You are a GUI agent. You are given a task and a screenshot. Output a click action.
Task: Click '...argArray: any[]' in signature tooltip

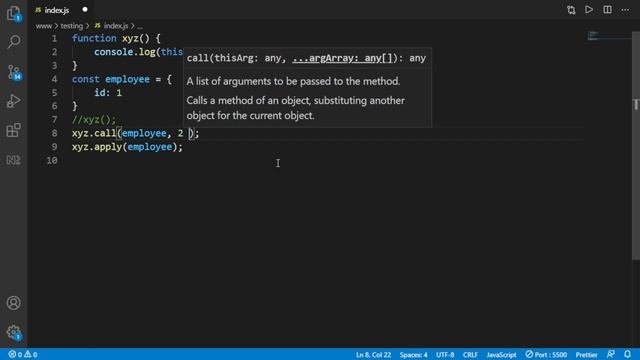click(x=342, y=58)
